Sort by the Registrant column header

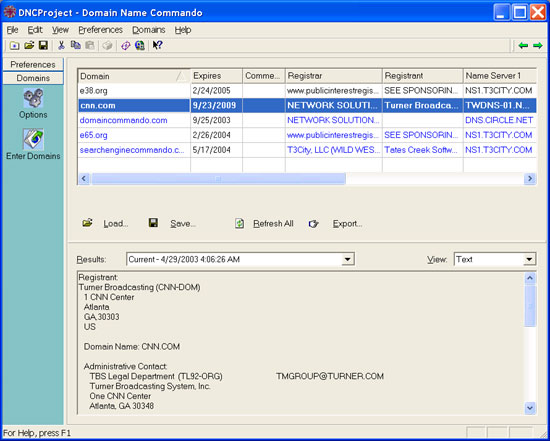pos(422,76)
